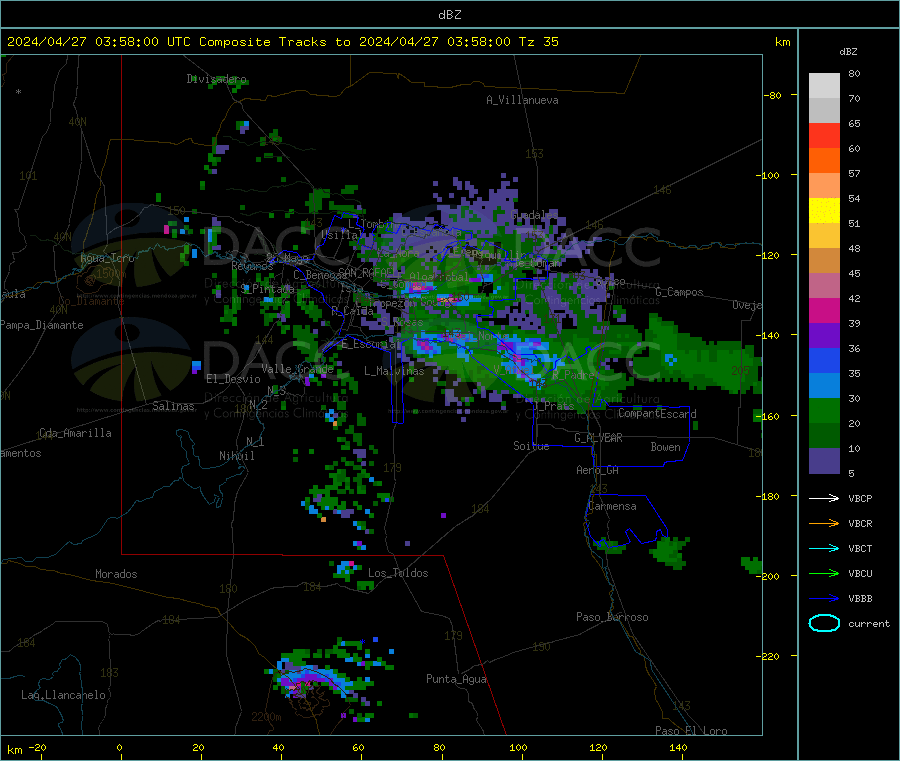The width and height of the screenshot is (900, 761).
Task: Click the Soitue map label
Action: point(531,446)
